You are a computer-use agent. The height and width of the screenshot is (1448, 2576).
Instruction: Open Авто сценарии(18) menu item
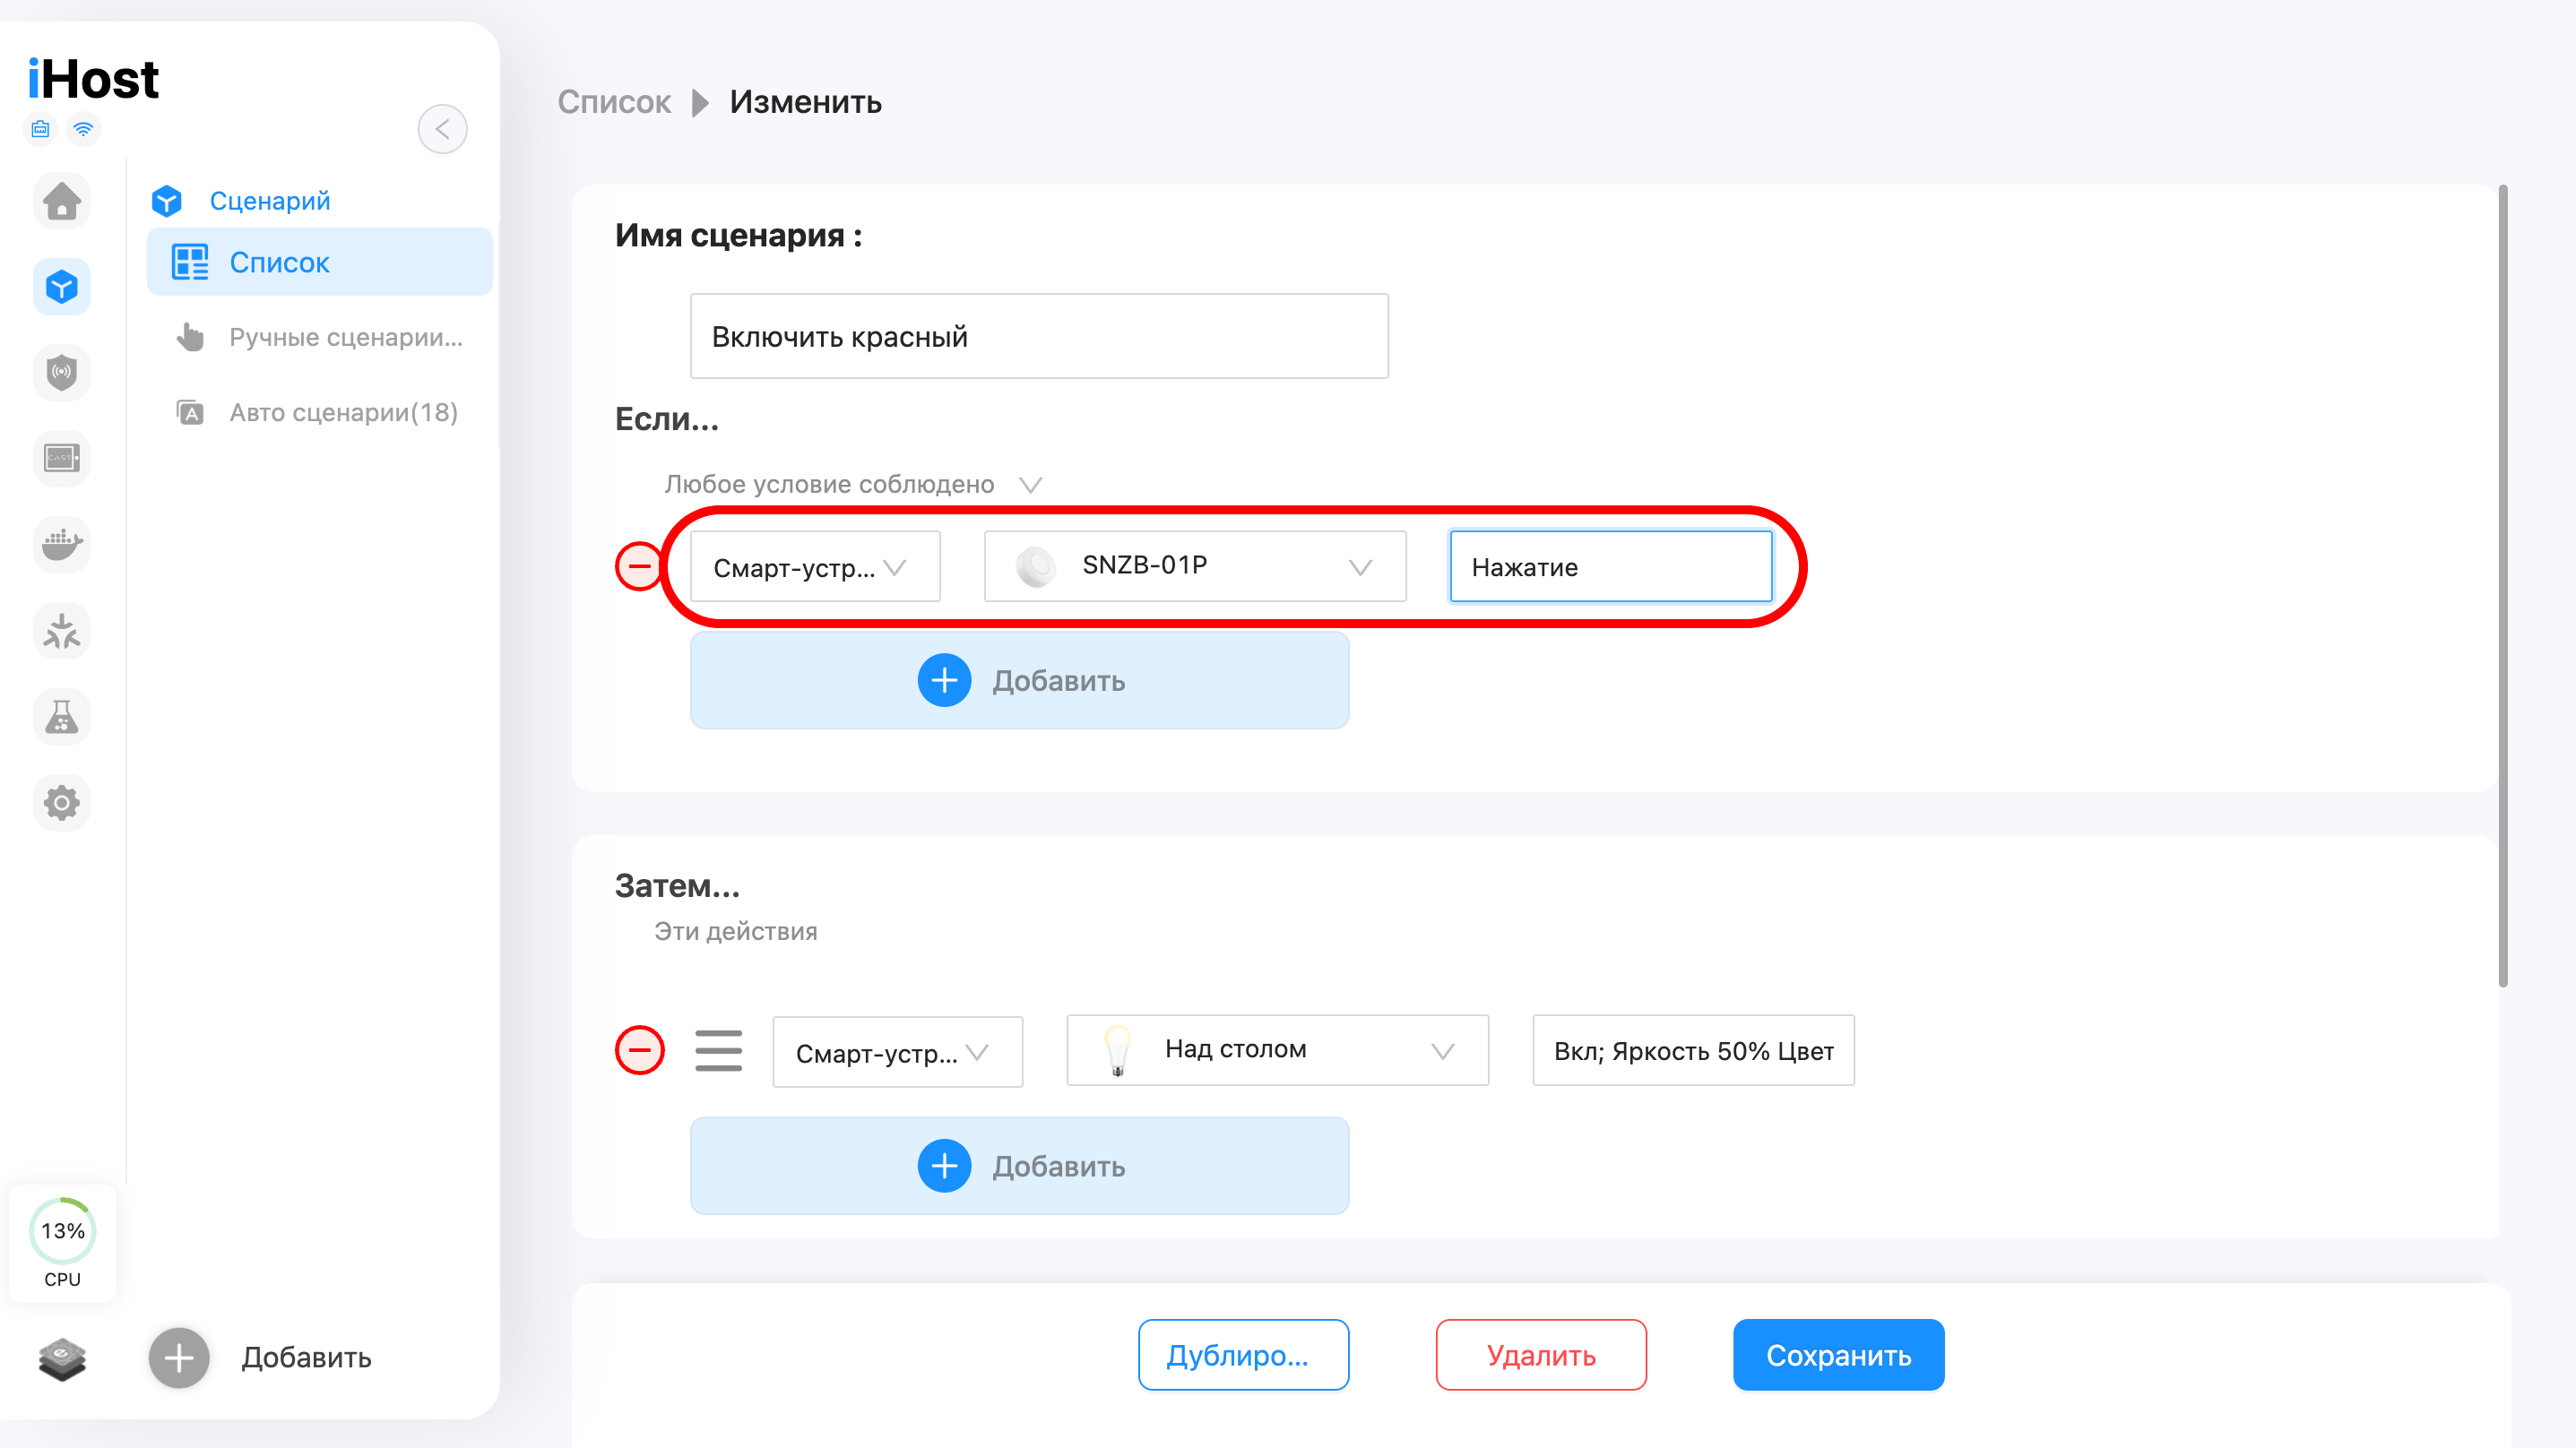(x=343, y=413)
